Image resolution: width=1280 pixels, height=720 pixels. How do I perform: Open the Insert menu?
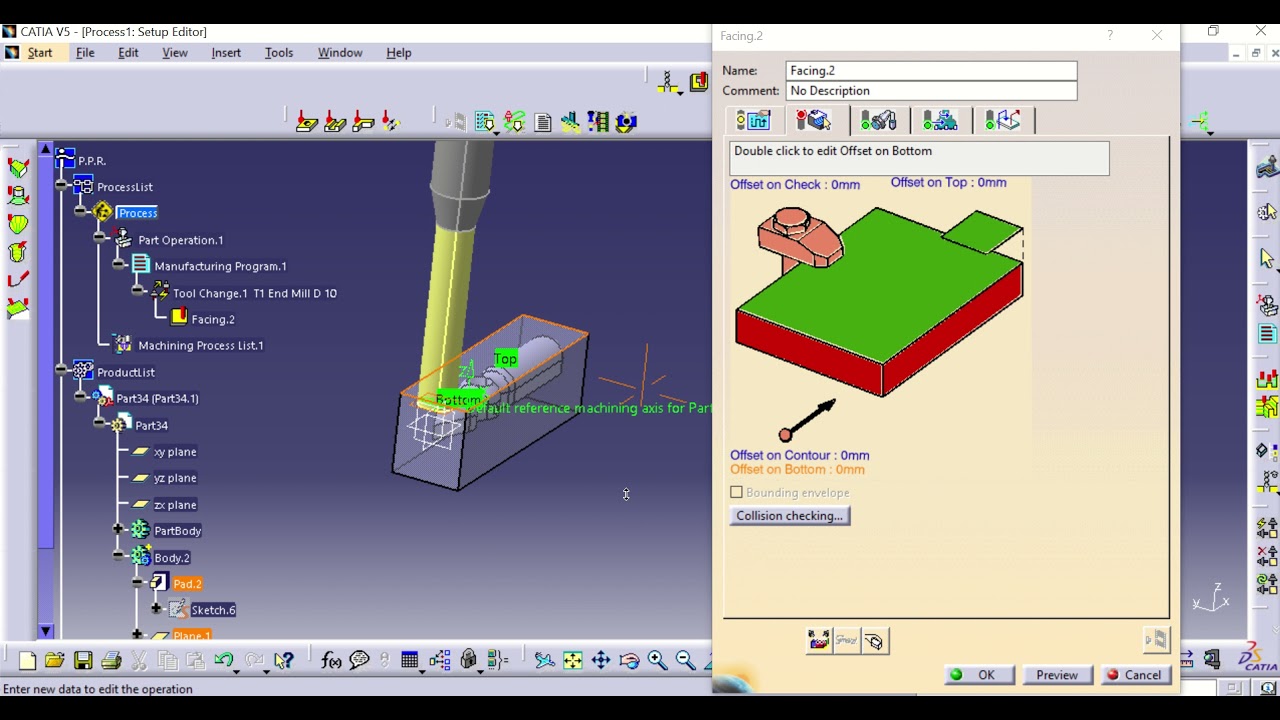pyautogui.click(x=226, y=53)
